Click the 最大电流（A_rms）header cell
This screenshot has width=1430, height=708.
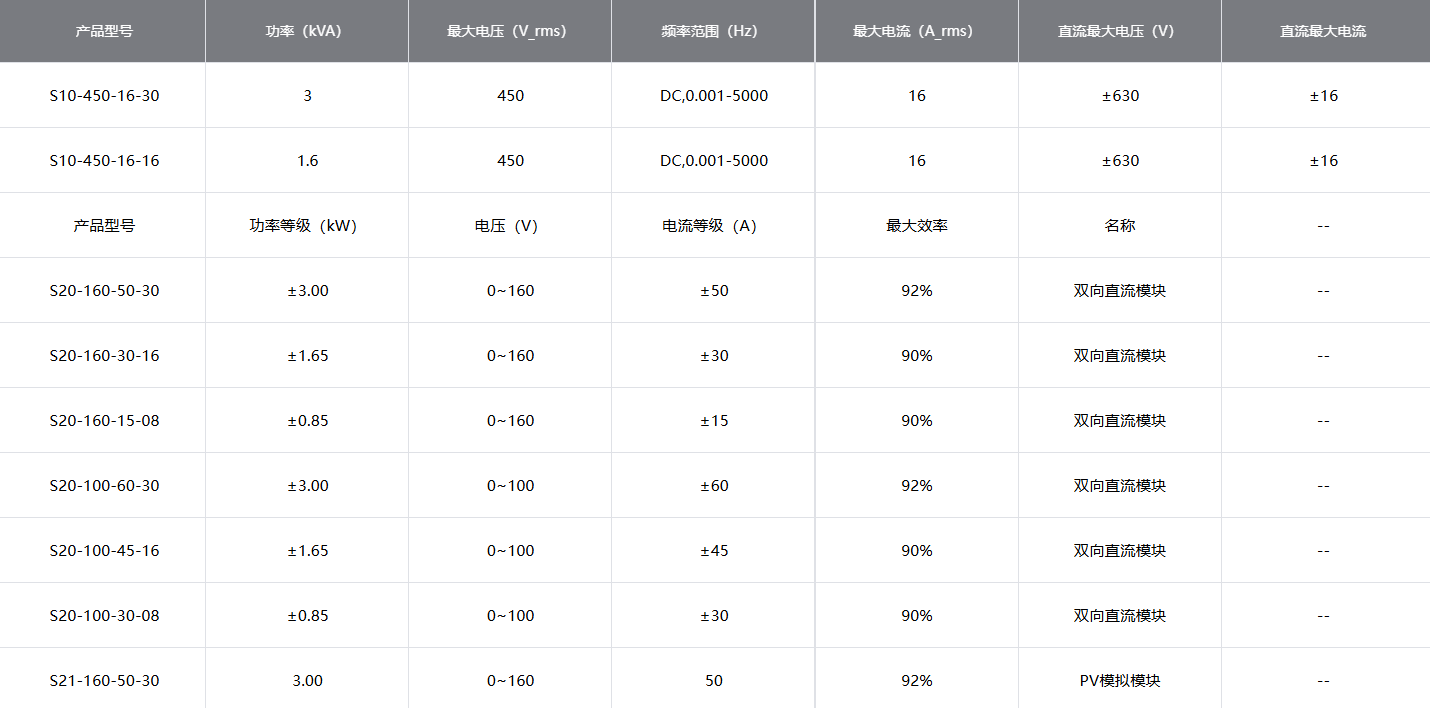click(x=917, y=31)
